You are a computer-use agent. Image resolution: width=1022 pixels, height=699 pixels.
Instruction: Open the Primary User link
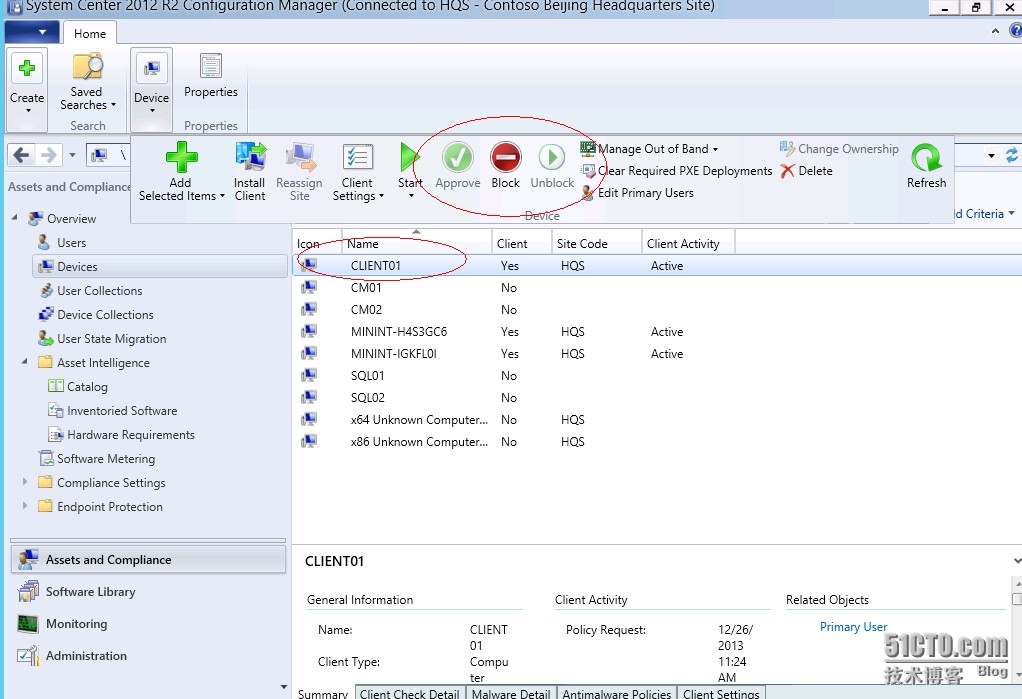coord(853,627)
